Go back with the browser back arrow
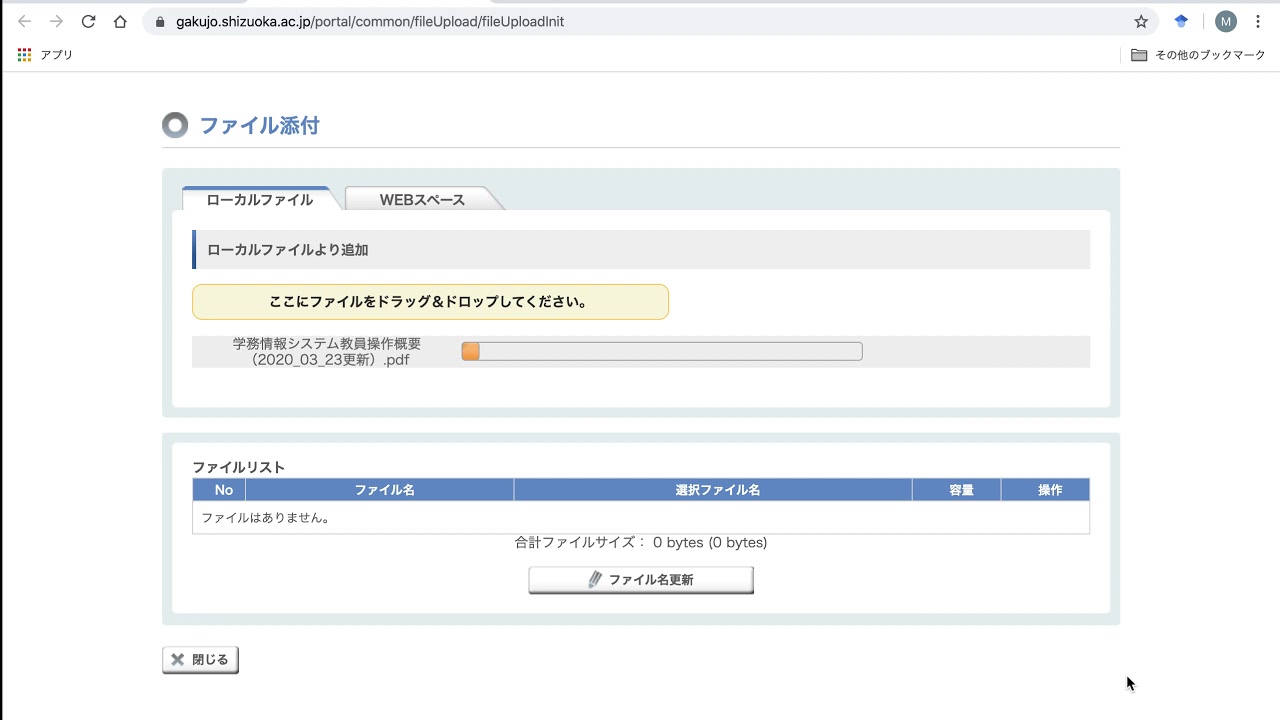 pos(24,21)
